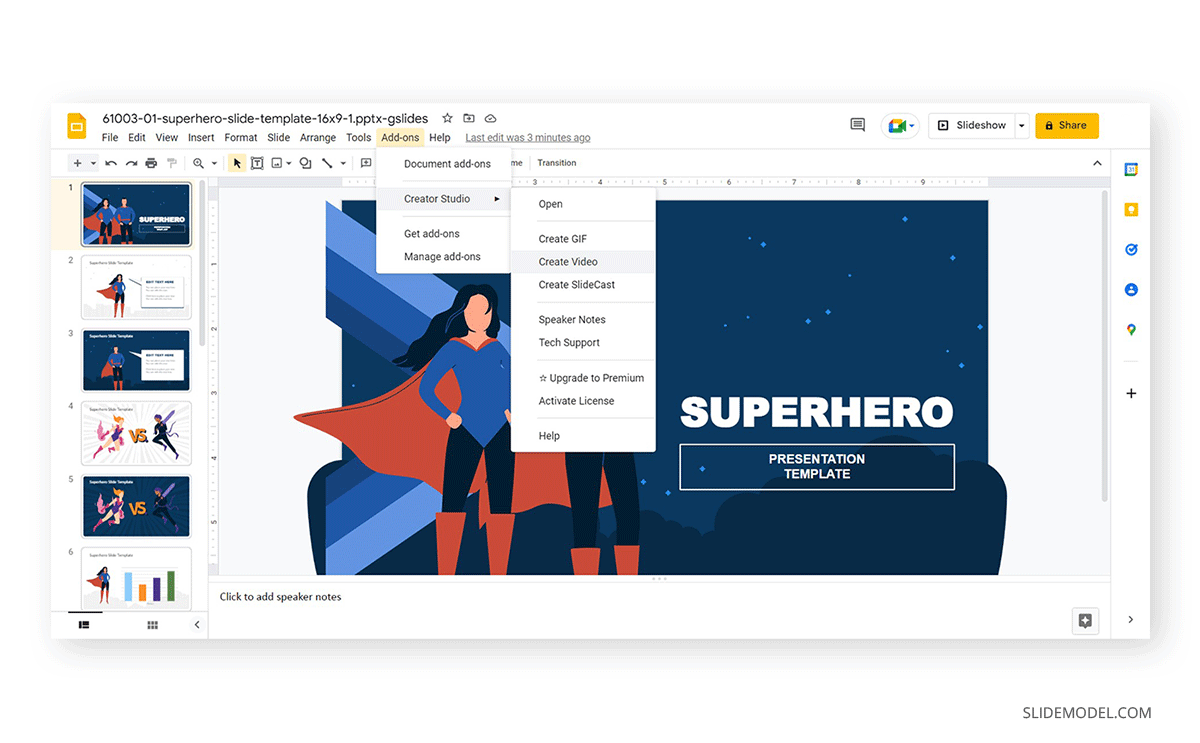Open Contacts side panel
This screenshot has height=743, width=1200.
coord(1131,290)
